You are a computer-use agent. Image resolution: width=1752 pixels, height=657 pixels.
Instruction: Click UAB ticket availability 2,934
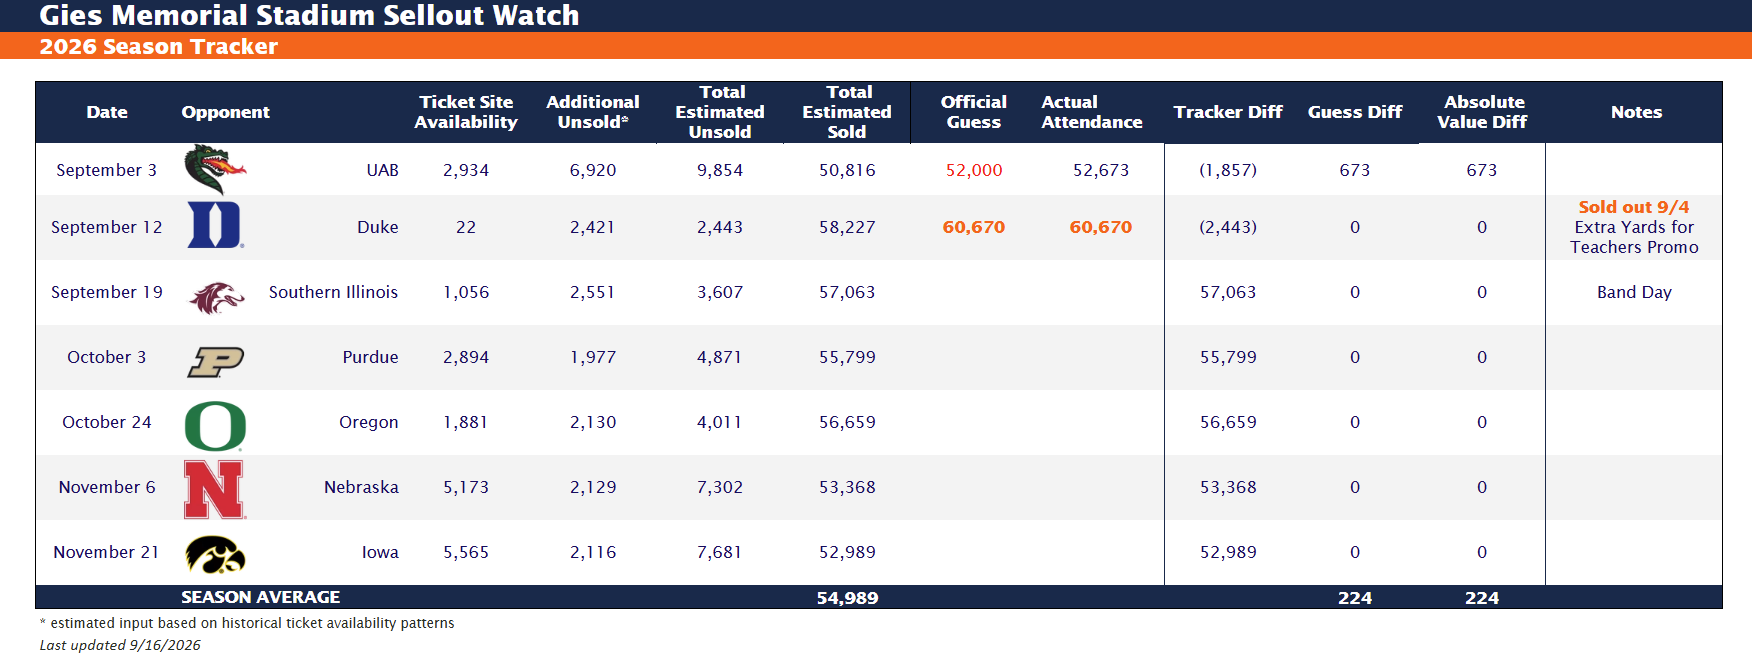pyautogui.click(x=466, y=170)
